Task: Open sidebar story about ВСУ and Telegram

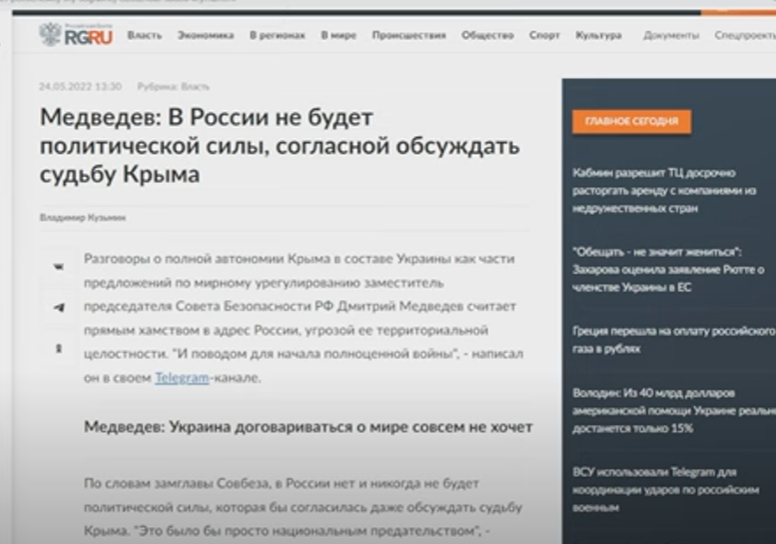Action: pyautogui.click(x=665, y=490)
